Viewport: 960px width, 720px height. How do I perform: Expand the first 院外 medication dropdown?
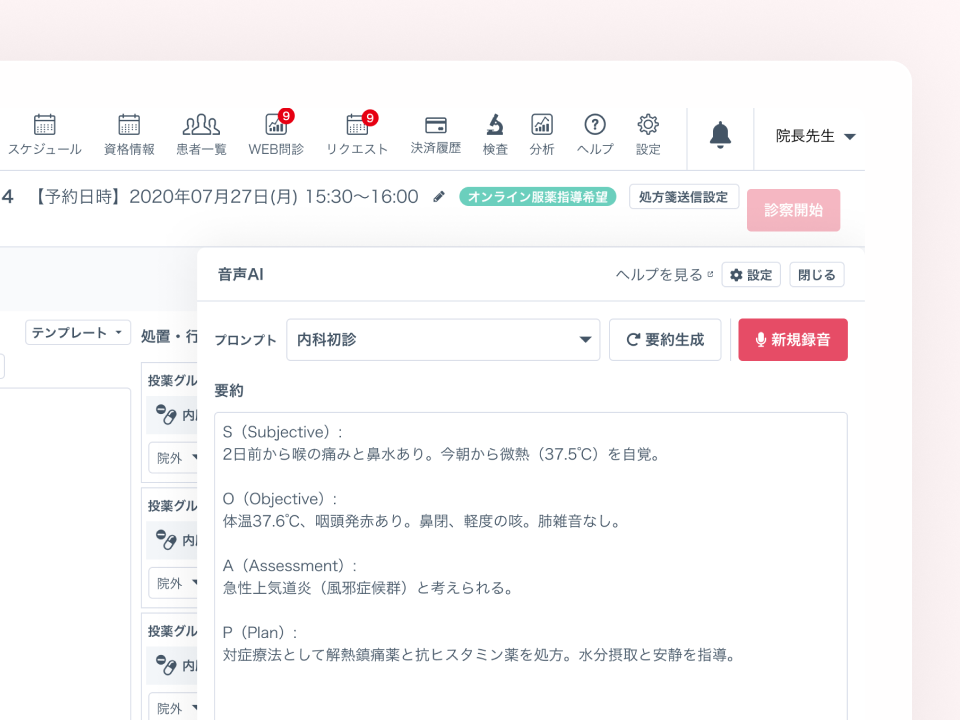click(x=172, y=457)
